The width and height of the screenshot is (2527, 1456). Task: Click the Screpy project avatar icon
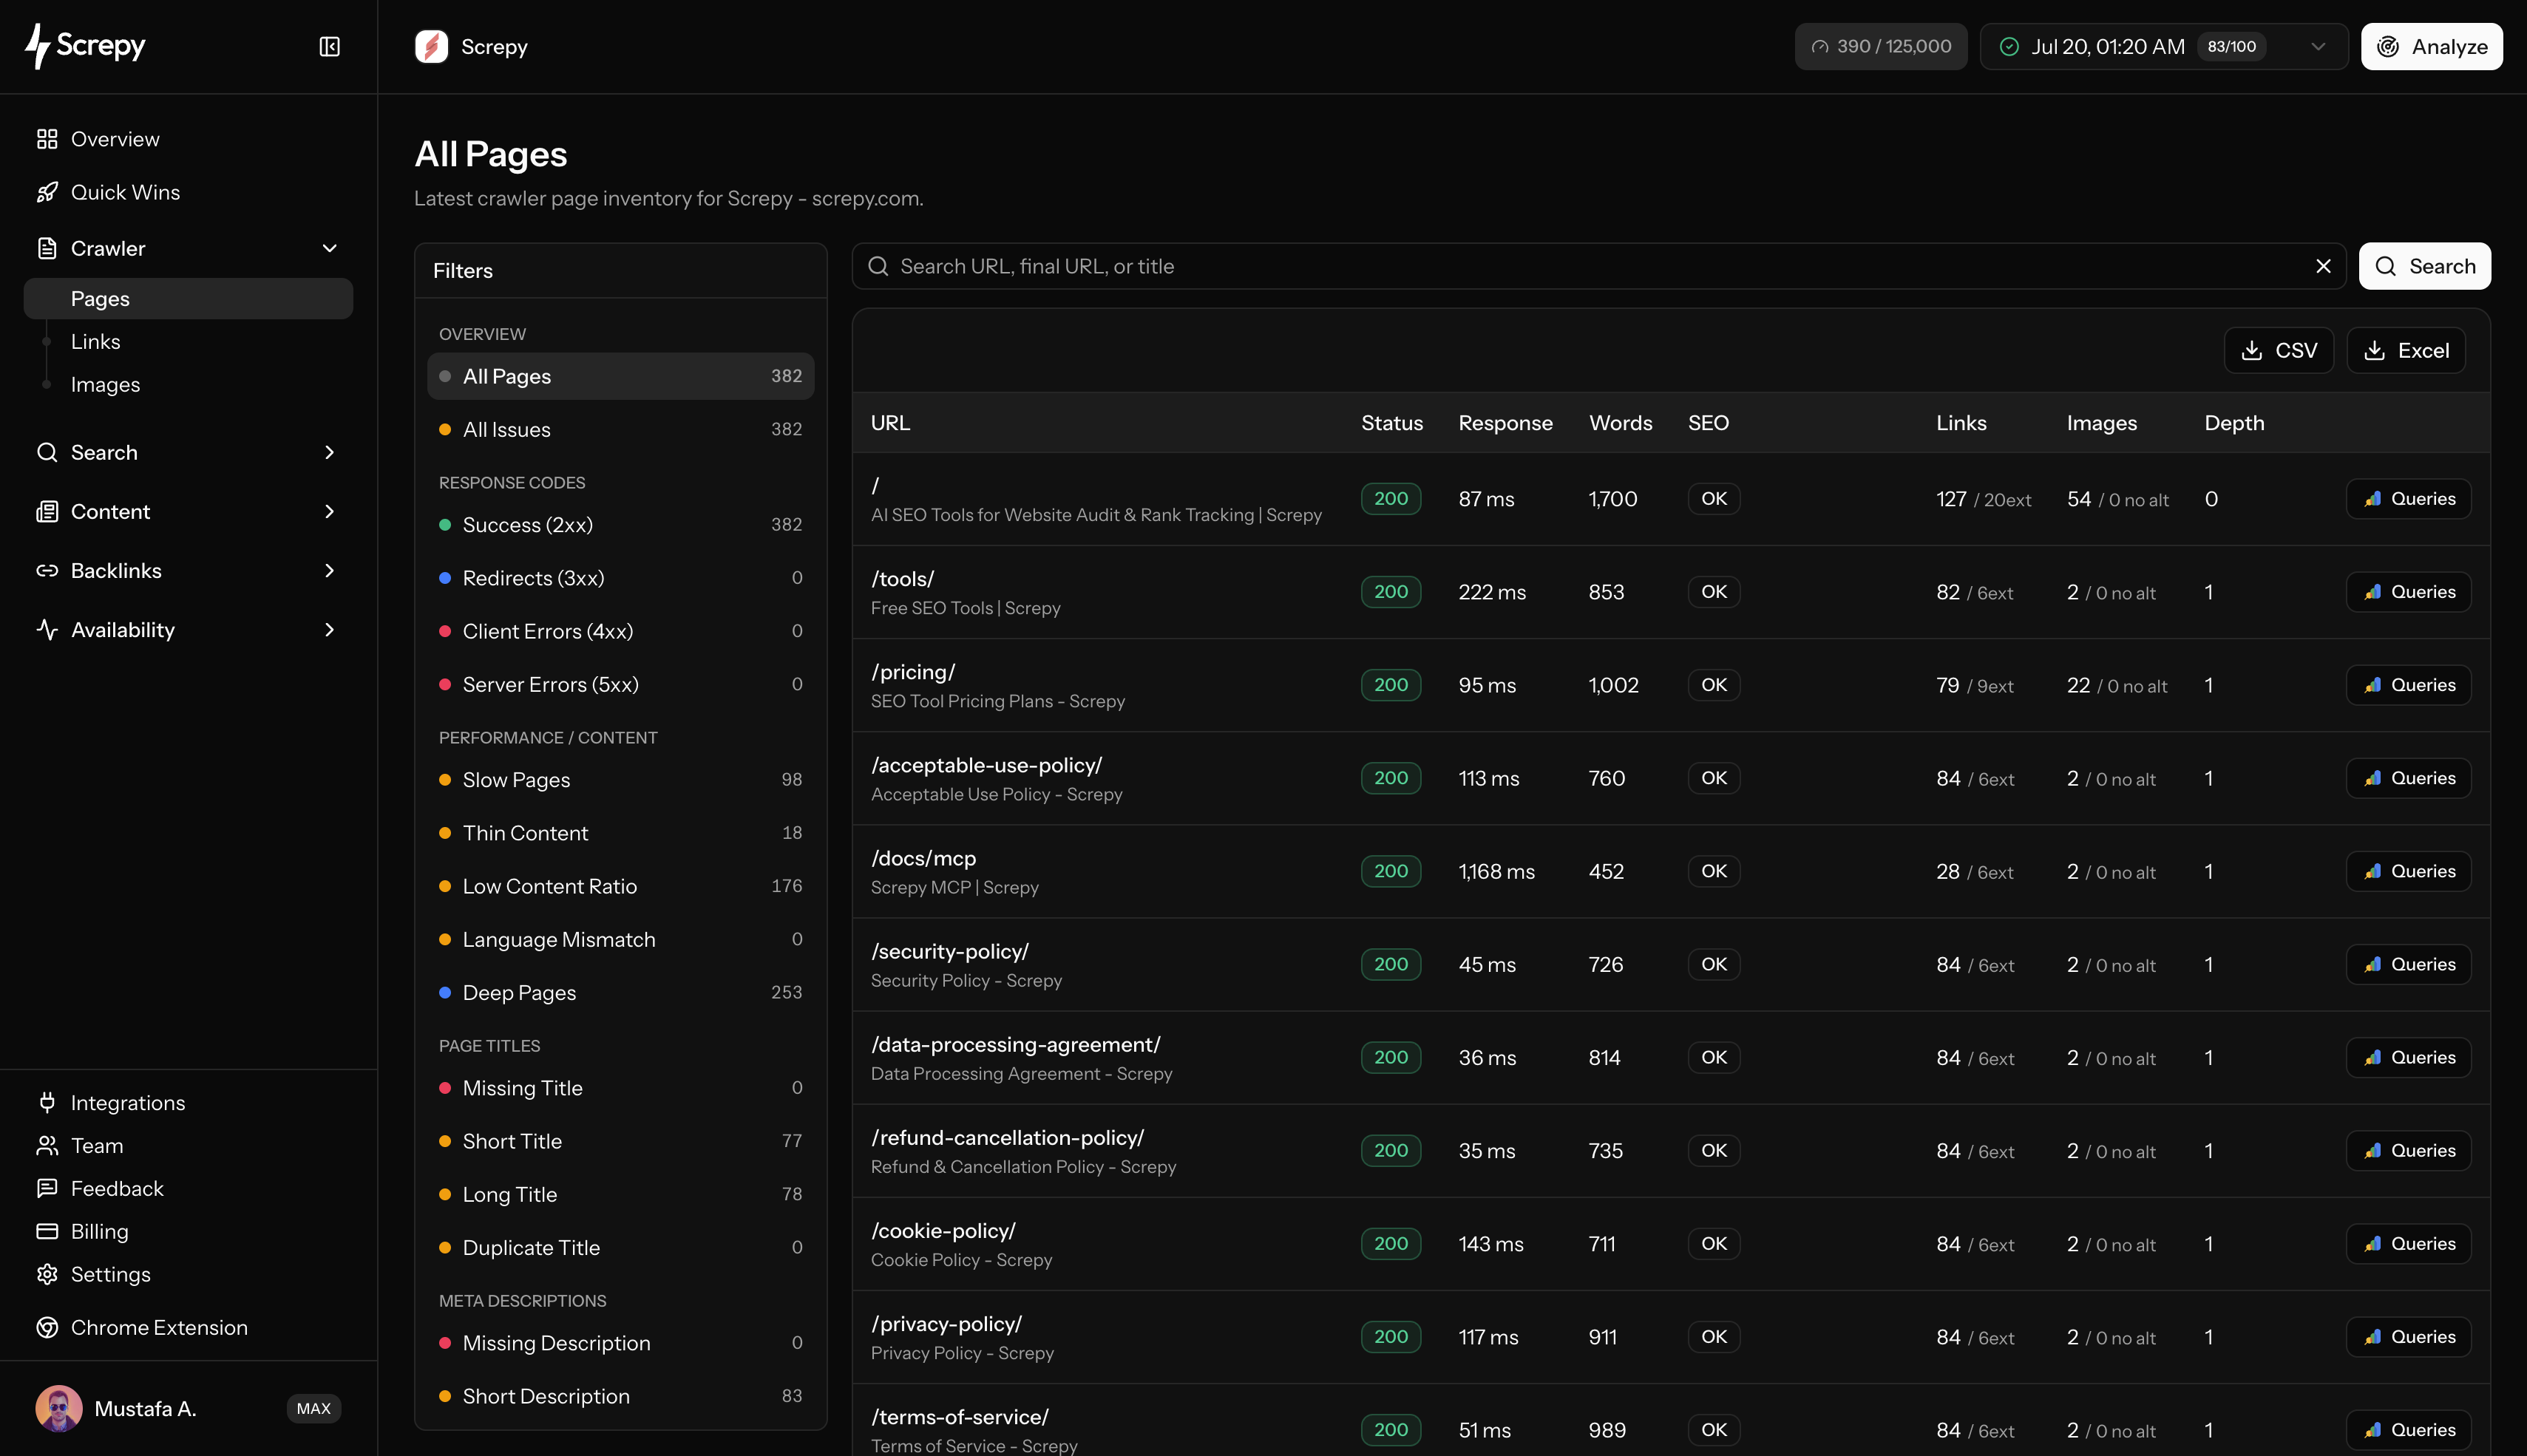[x=431, y=47]
